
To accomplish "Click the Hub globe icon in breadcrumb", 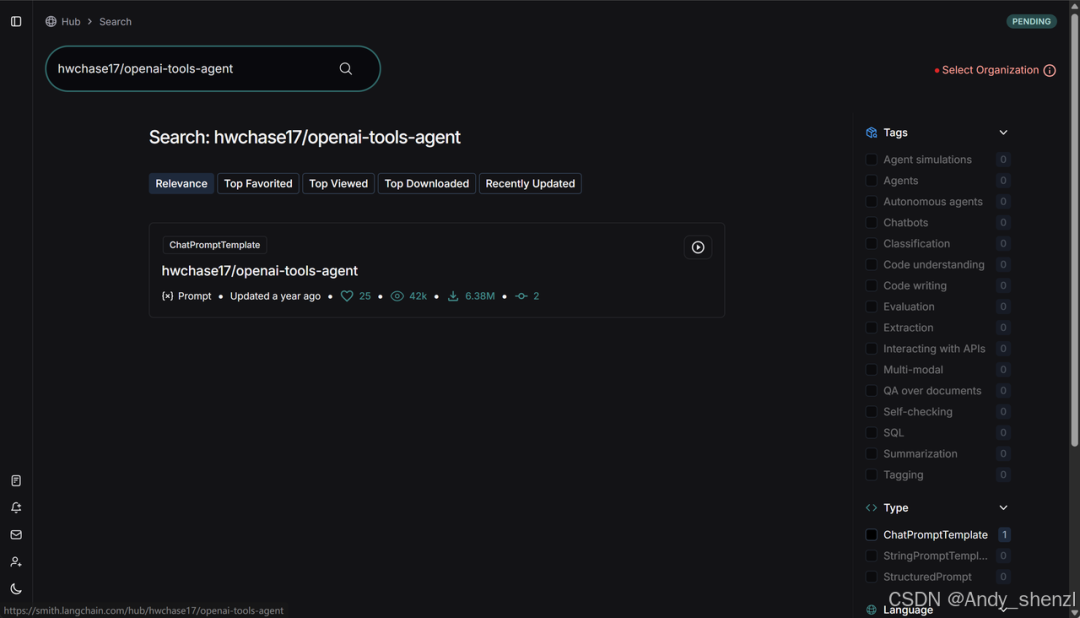I will [51, 21].
